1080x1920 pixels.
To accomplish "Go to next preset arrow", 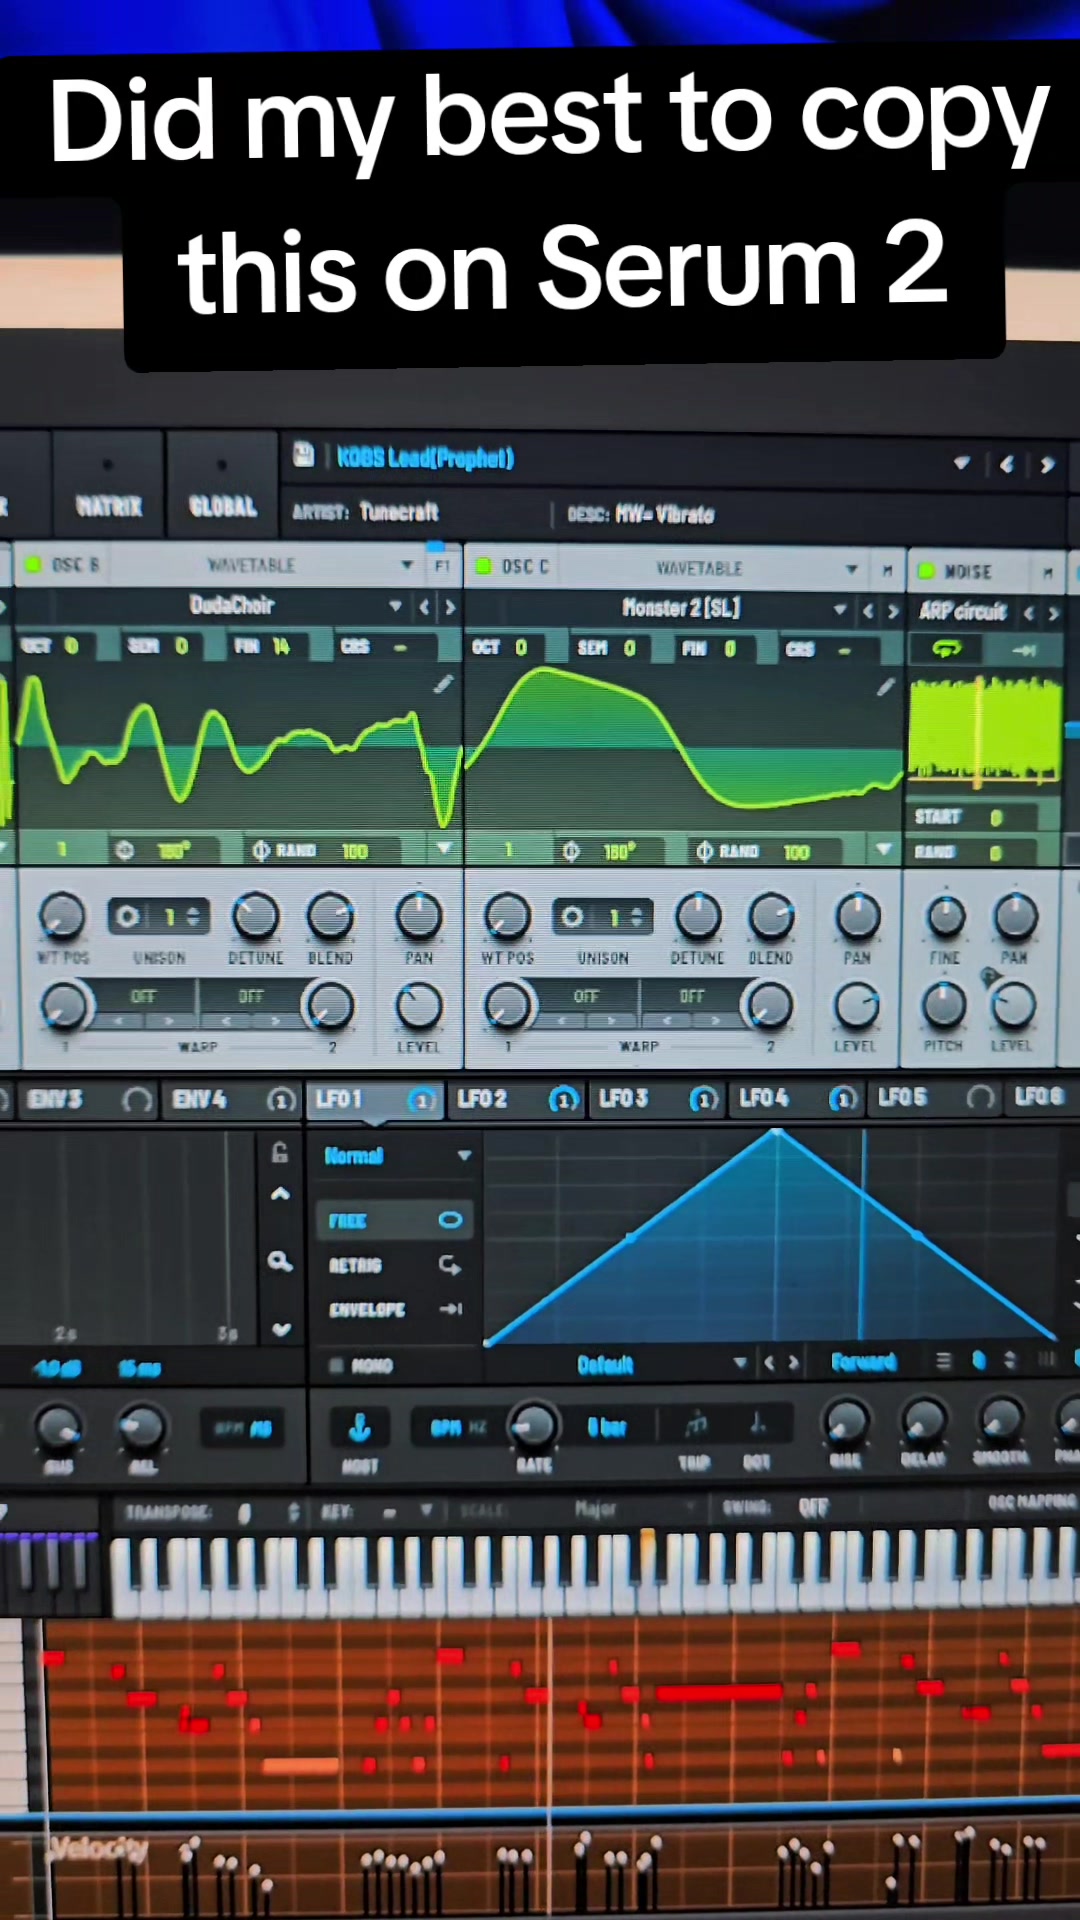I will pyautogui.click(x=1047, y=465).
